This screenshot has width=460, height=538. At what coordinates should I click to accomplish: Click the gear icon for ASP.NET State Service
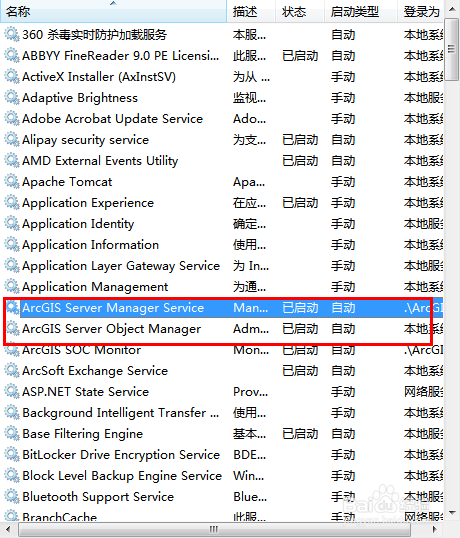[x=12, y=391]
